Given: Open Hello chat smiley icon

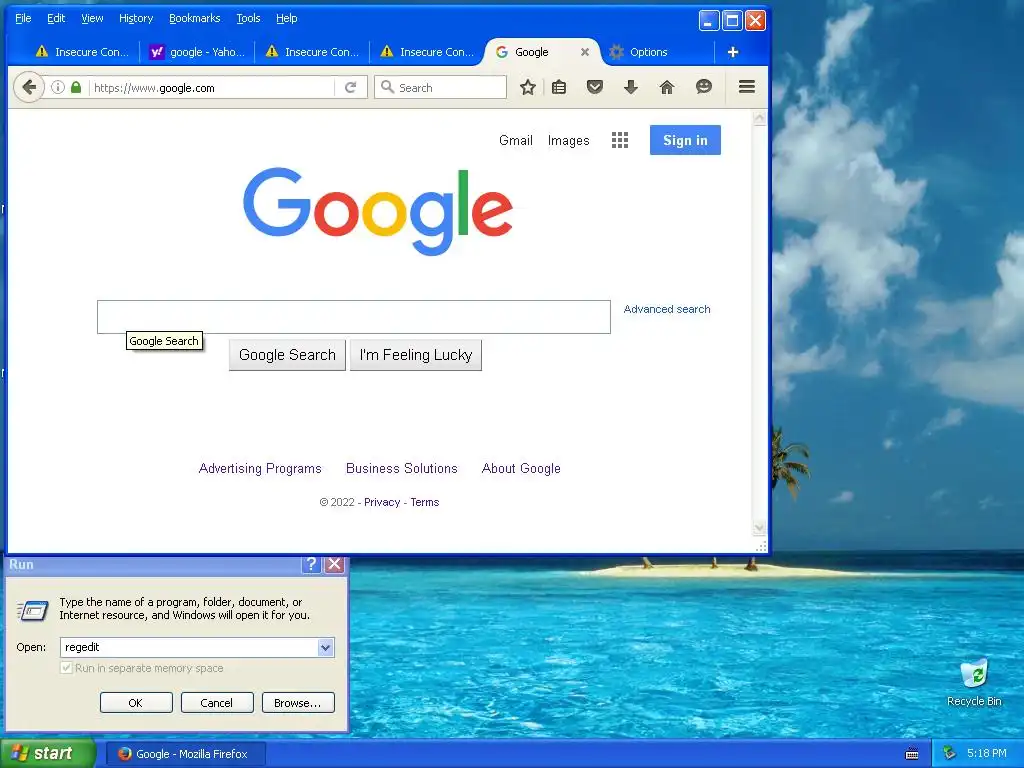Looking at the screenshot, I should (x=703, y=87).
